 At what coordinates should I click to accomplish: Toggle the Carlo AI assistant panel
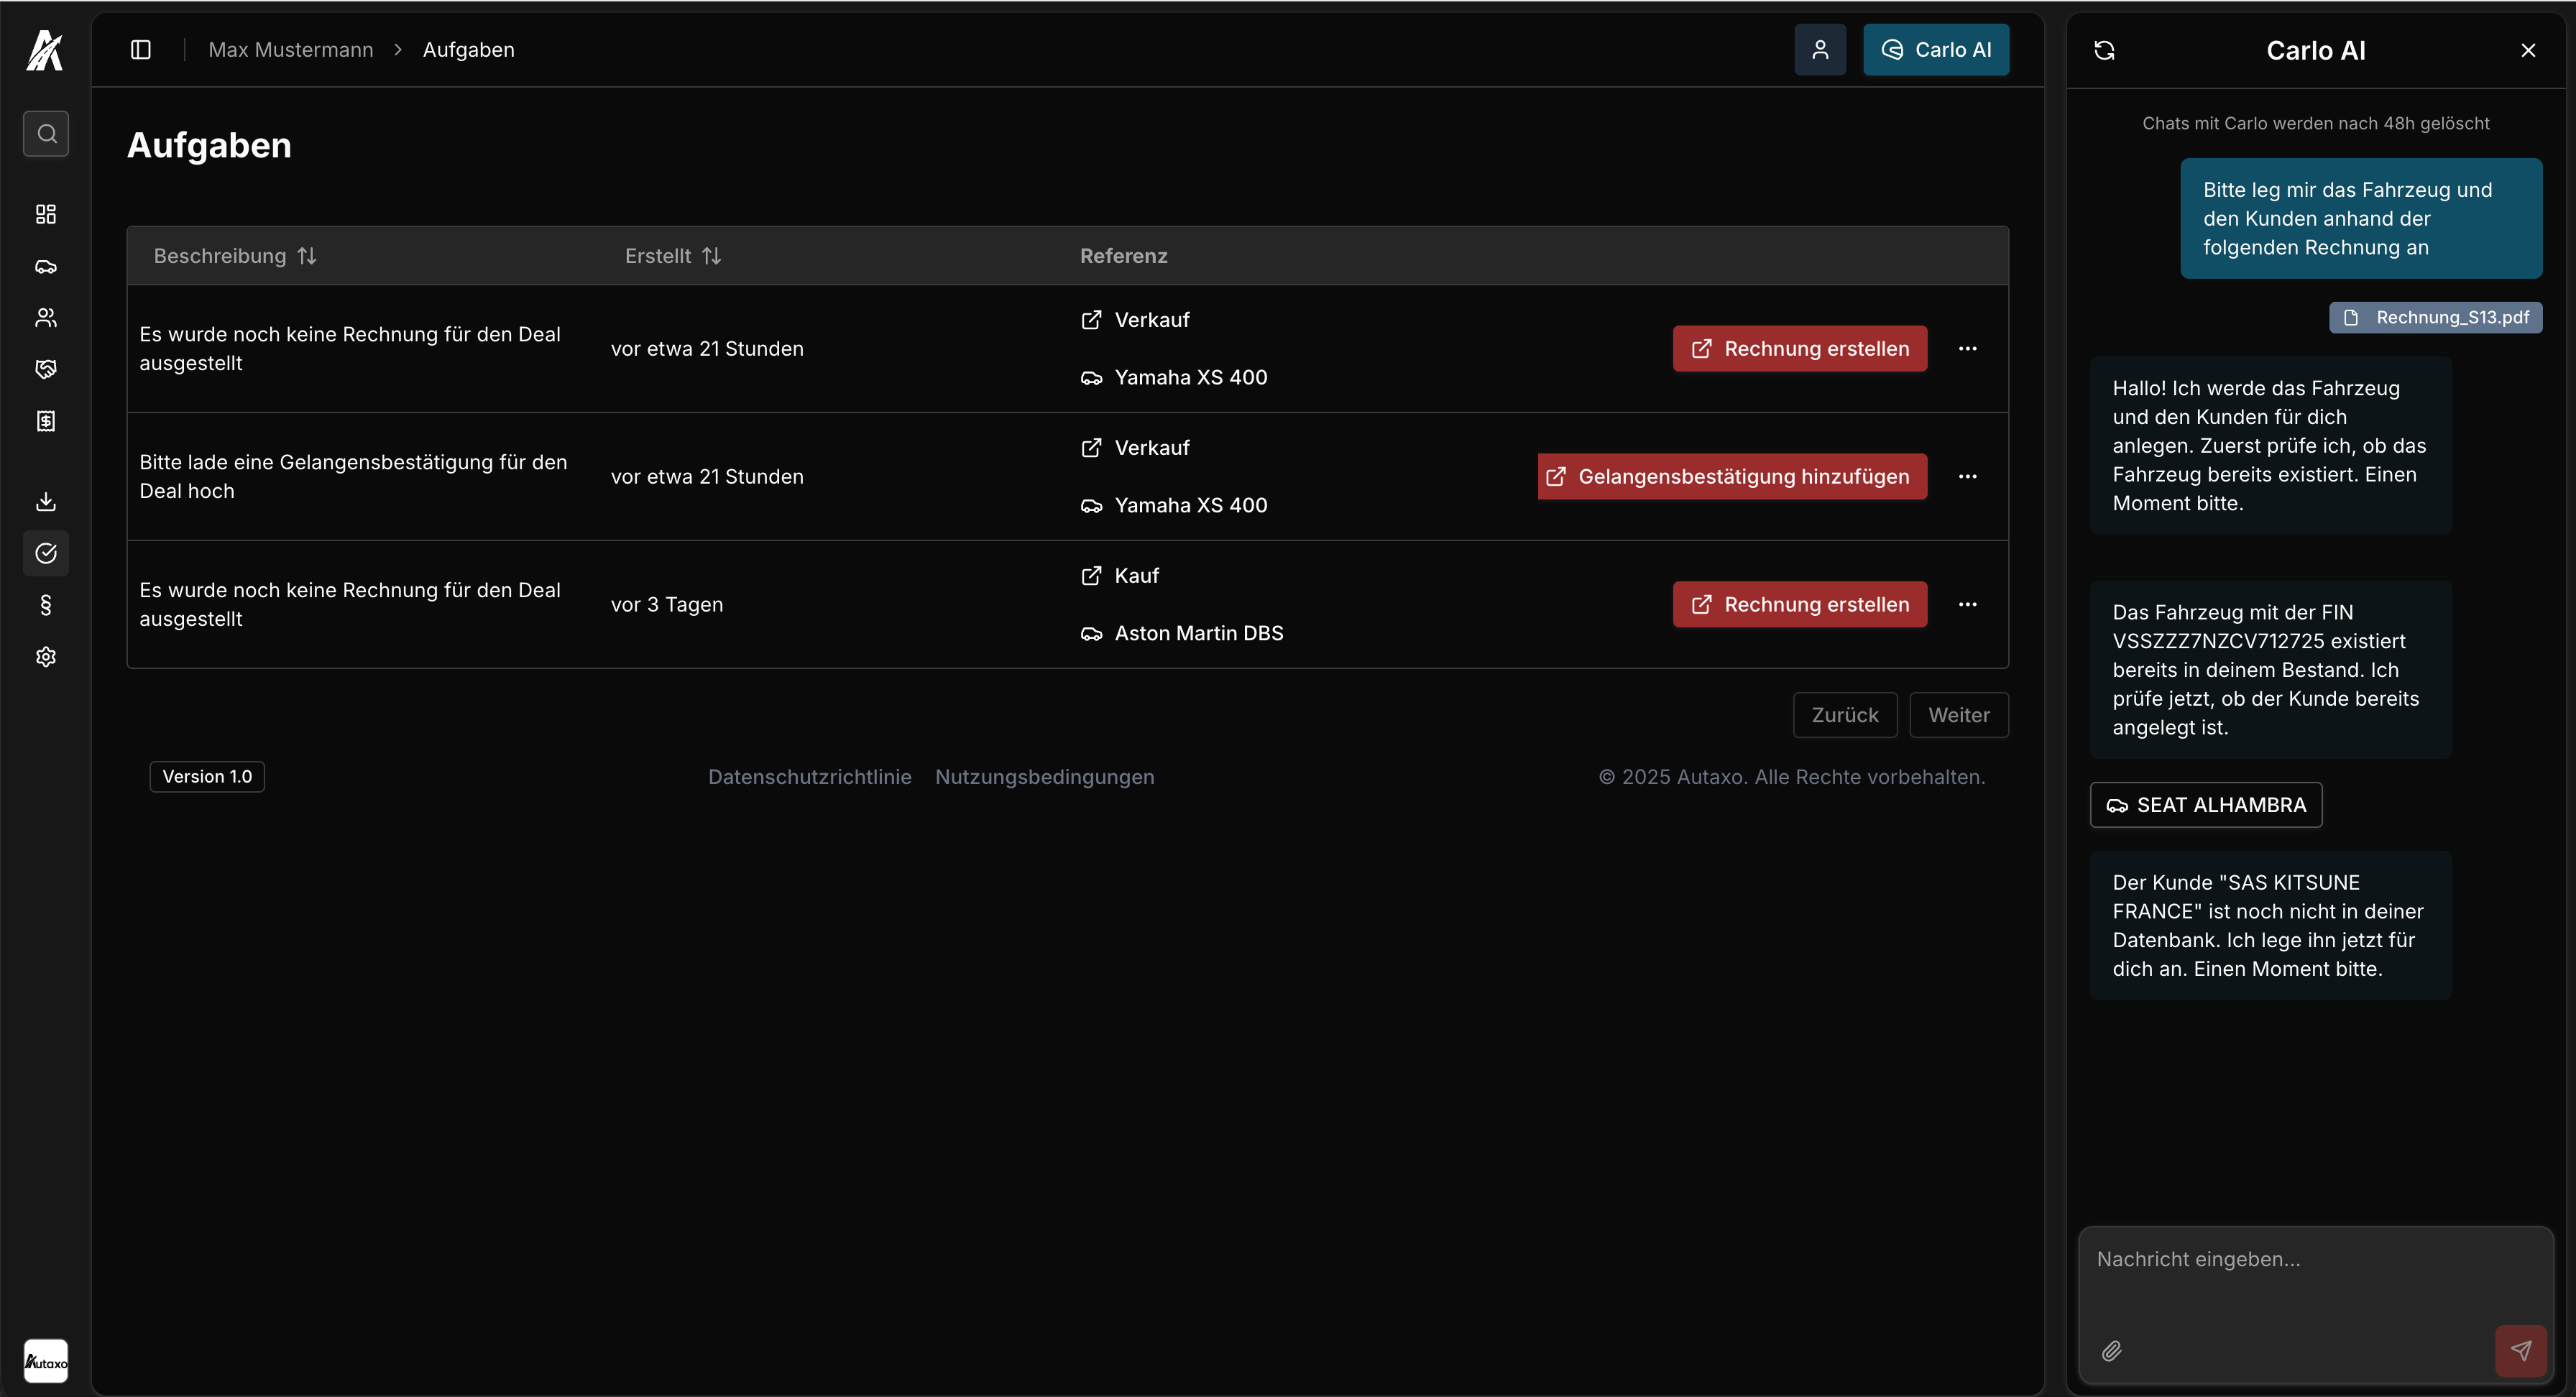point(1935,49)
